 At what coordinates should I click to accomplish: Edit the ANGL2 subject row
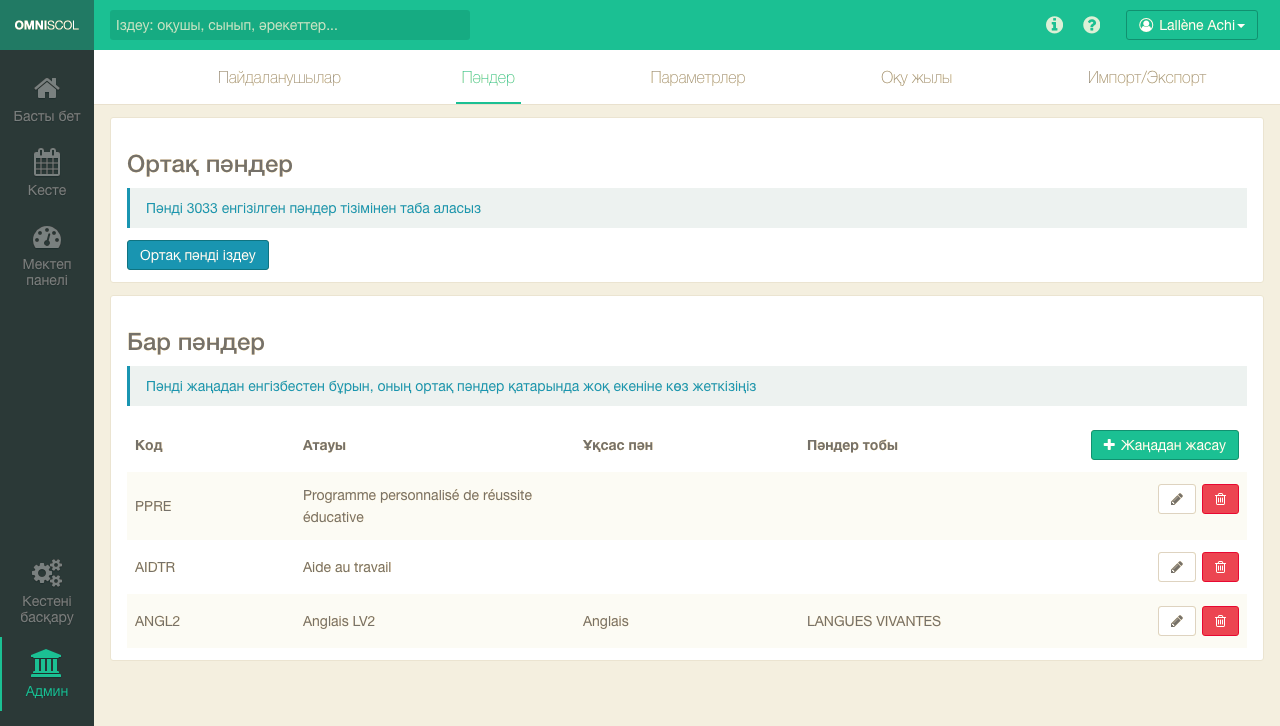[1176, 621]
